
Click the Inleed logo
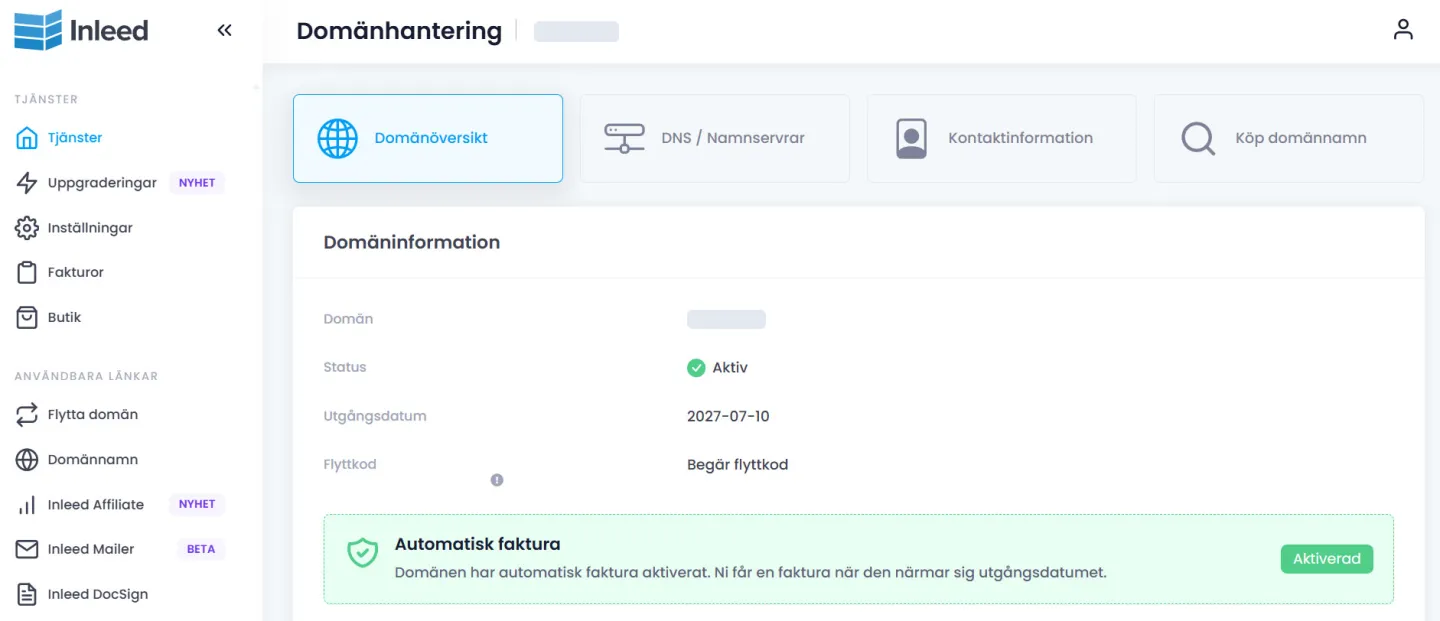click(81, 30)
